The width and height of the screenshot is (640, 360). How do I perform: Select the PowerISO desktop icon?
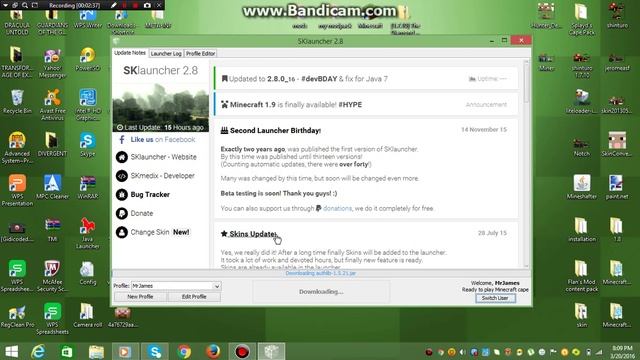pyautogui.click(x=87, y=60)
